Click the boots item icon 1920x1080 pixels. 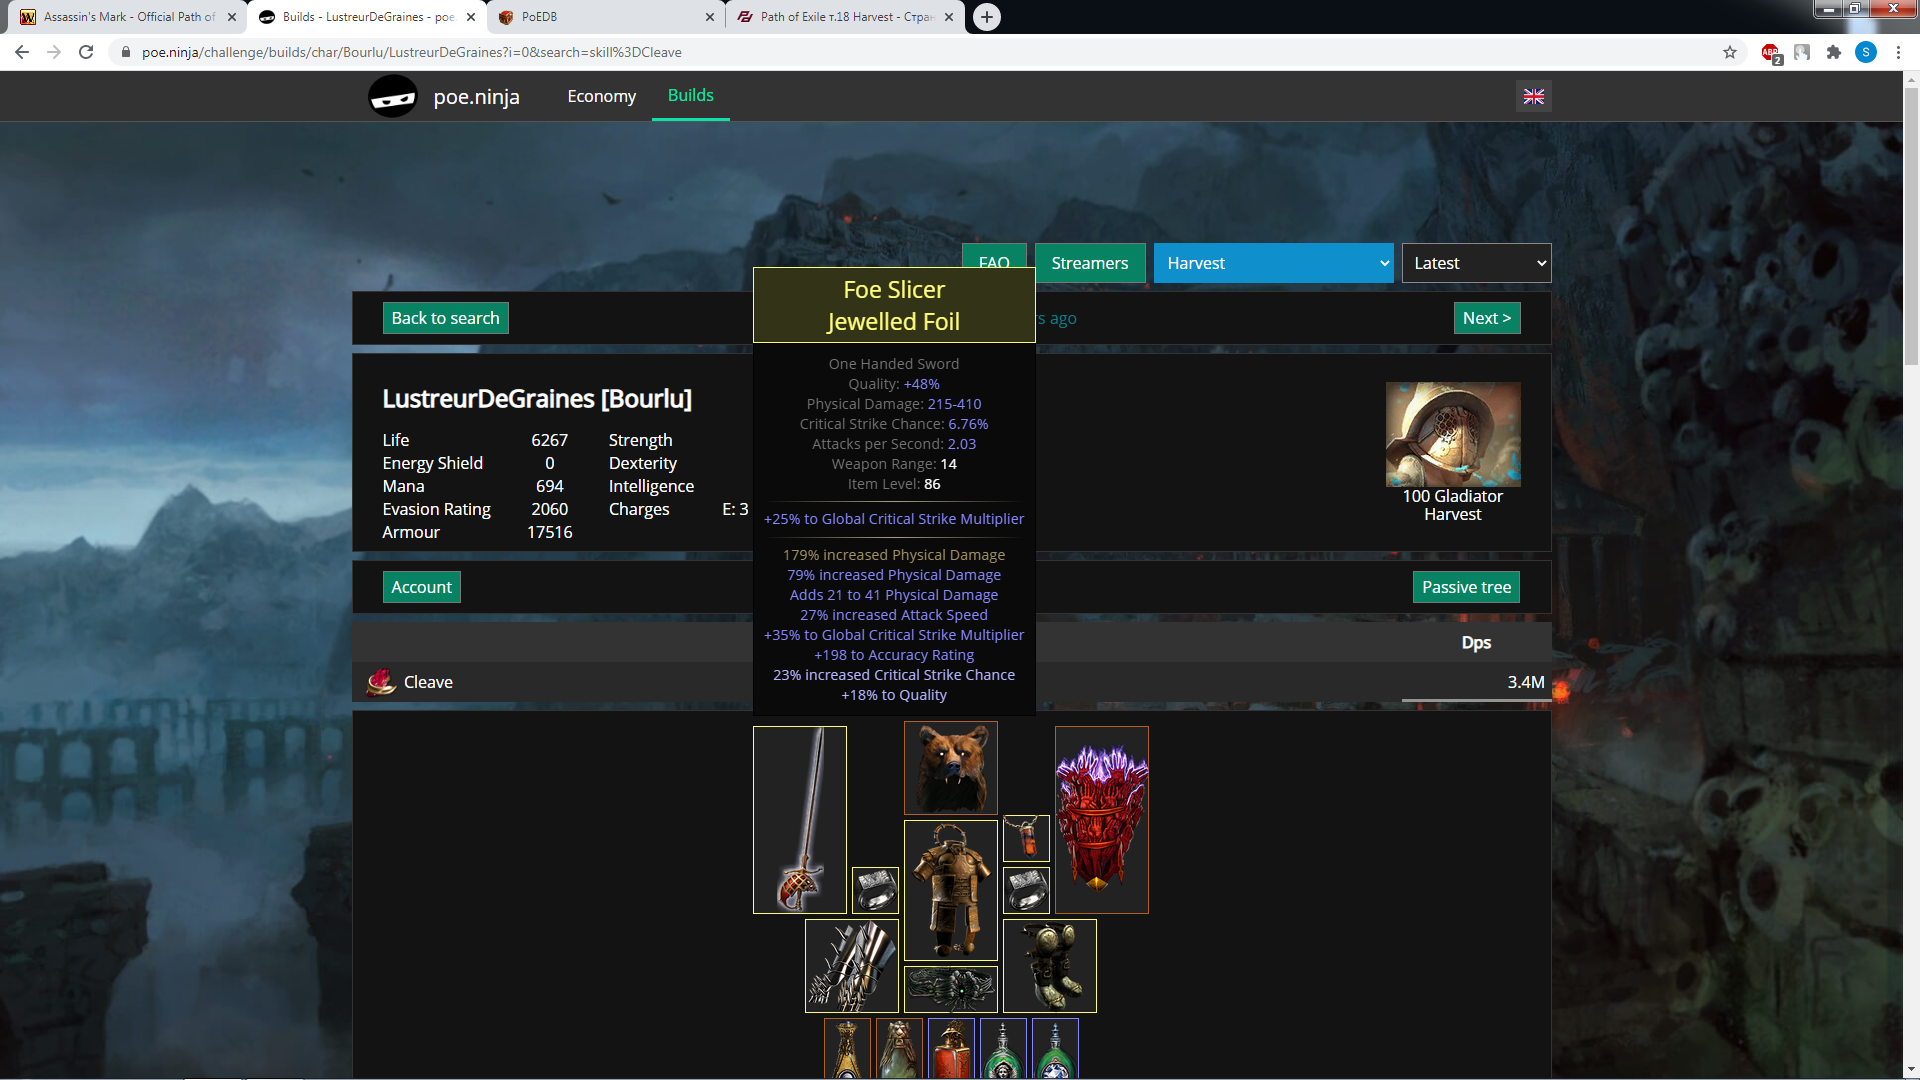coord(1049,966)
